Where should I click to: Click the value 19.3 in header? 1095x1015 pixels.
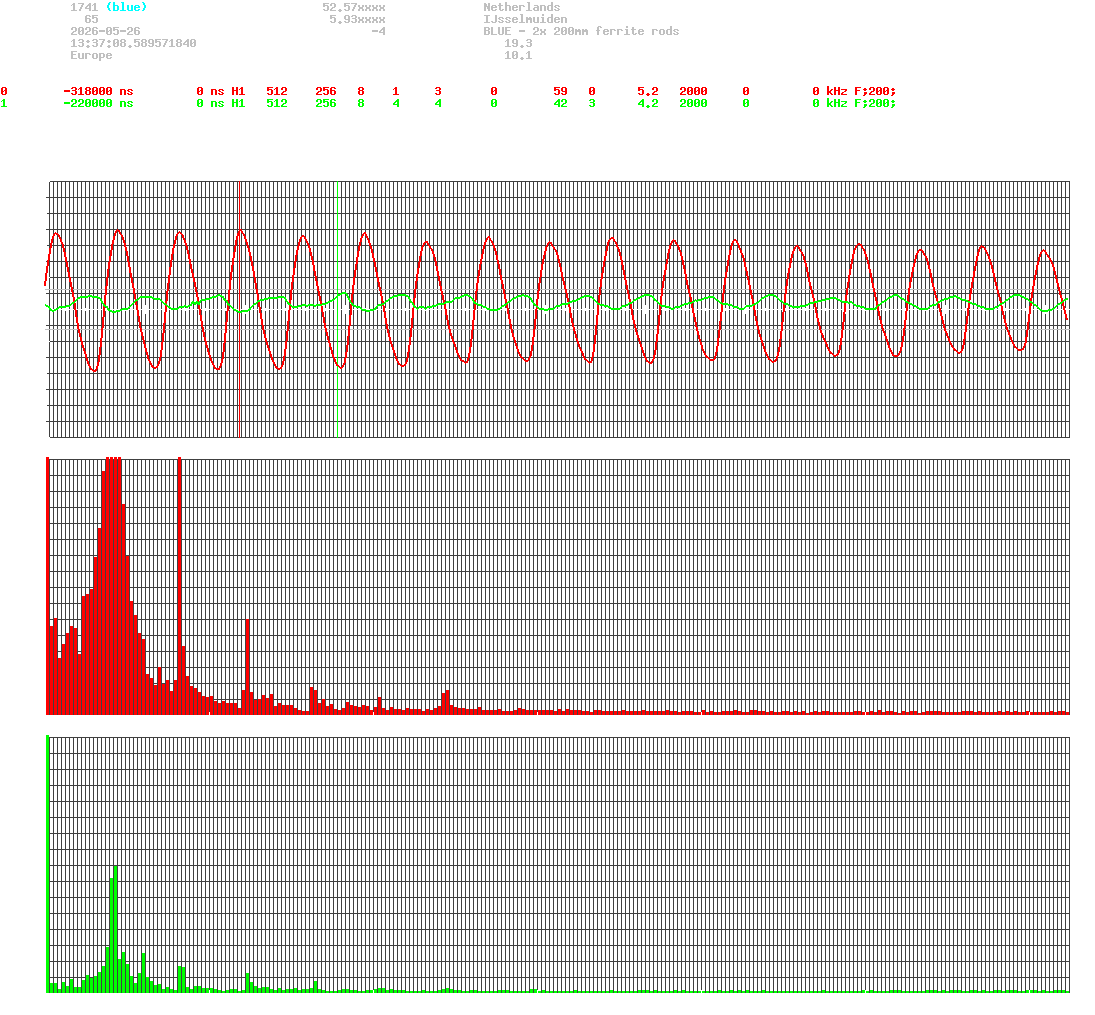517,43
